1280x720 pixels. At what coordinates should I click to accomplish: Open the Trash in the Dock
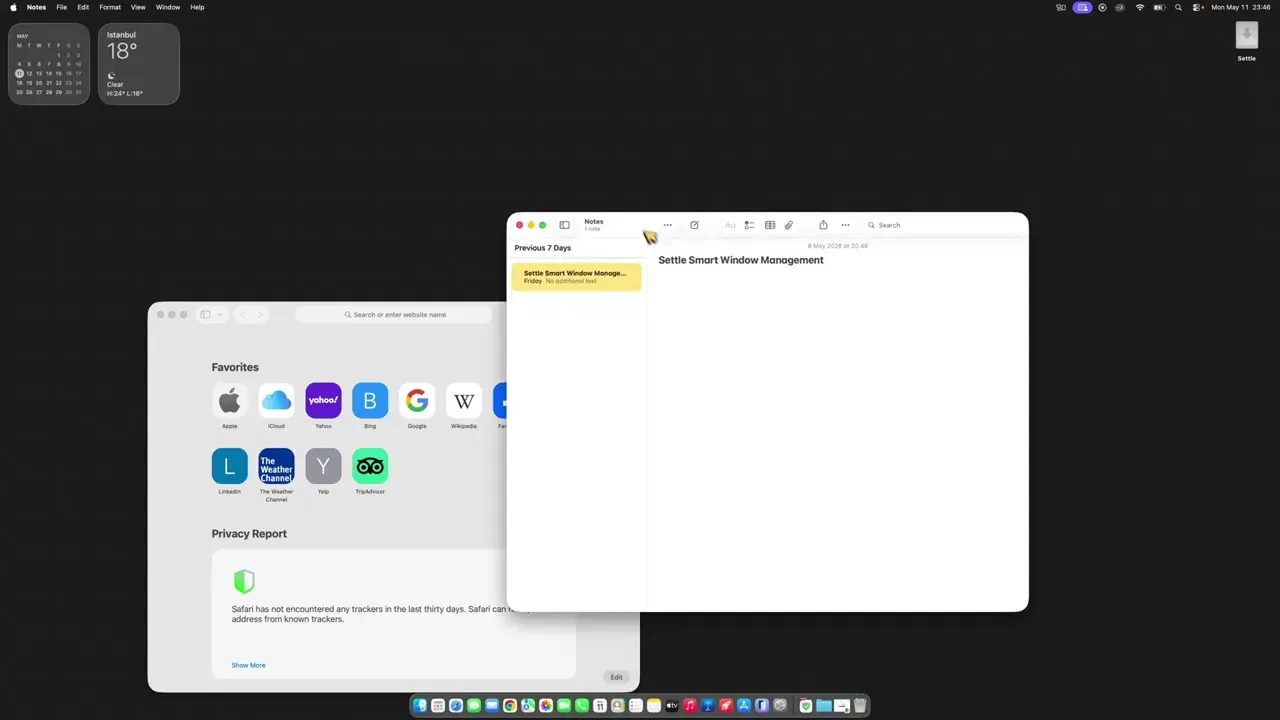pos(860,705)
